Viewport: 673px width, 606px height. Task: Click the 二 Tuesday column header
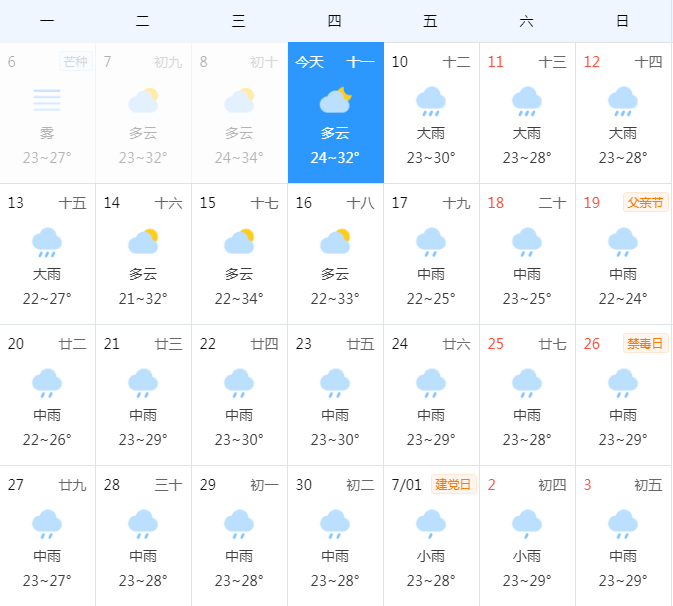(x=143, y=21)
